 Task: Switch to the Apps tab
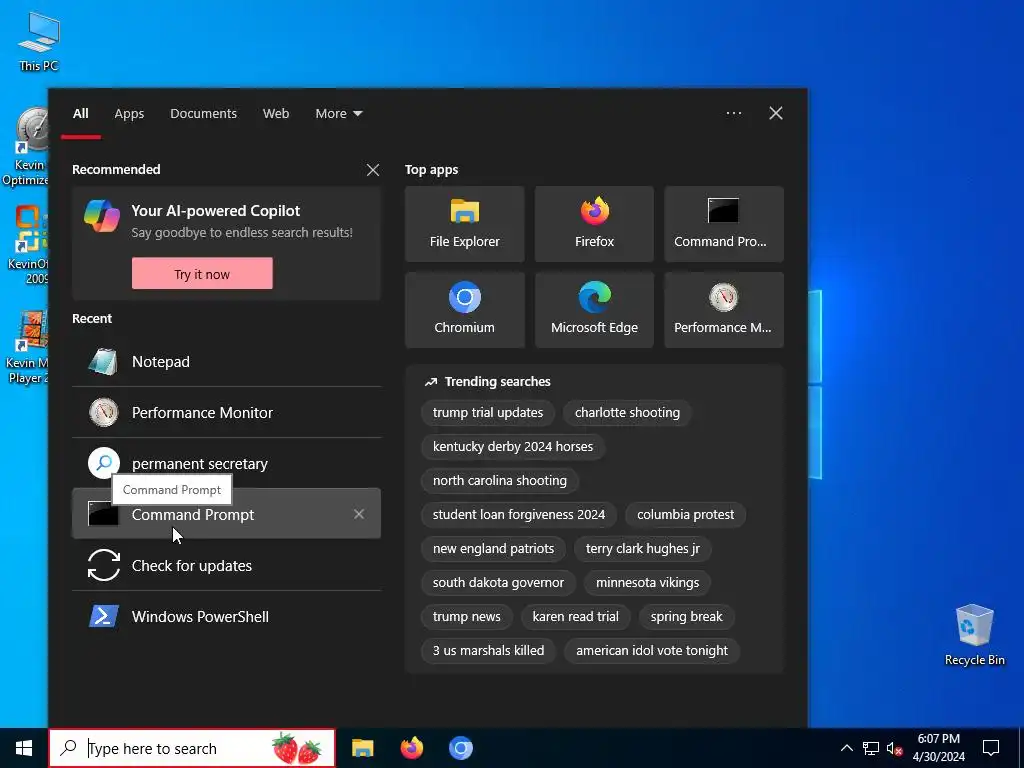click(129, 114)
